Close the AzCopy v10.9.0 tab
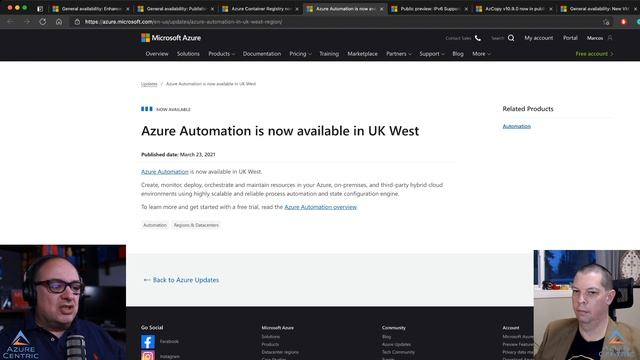Screen dimensions: 640x360 pos(550,9)
